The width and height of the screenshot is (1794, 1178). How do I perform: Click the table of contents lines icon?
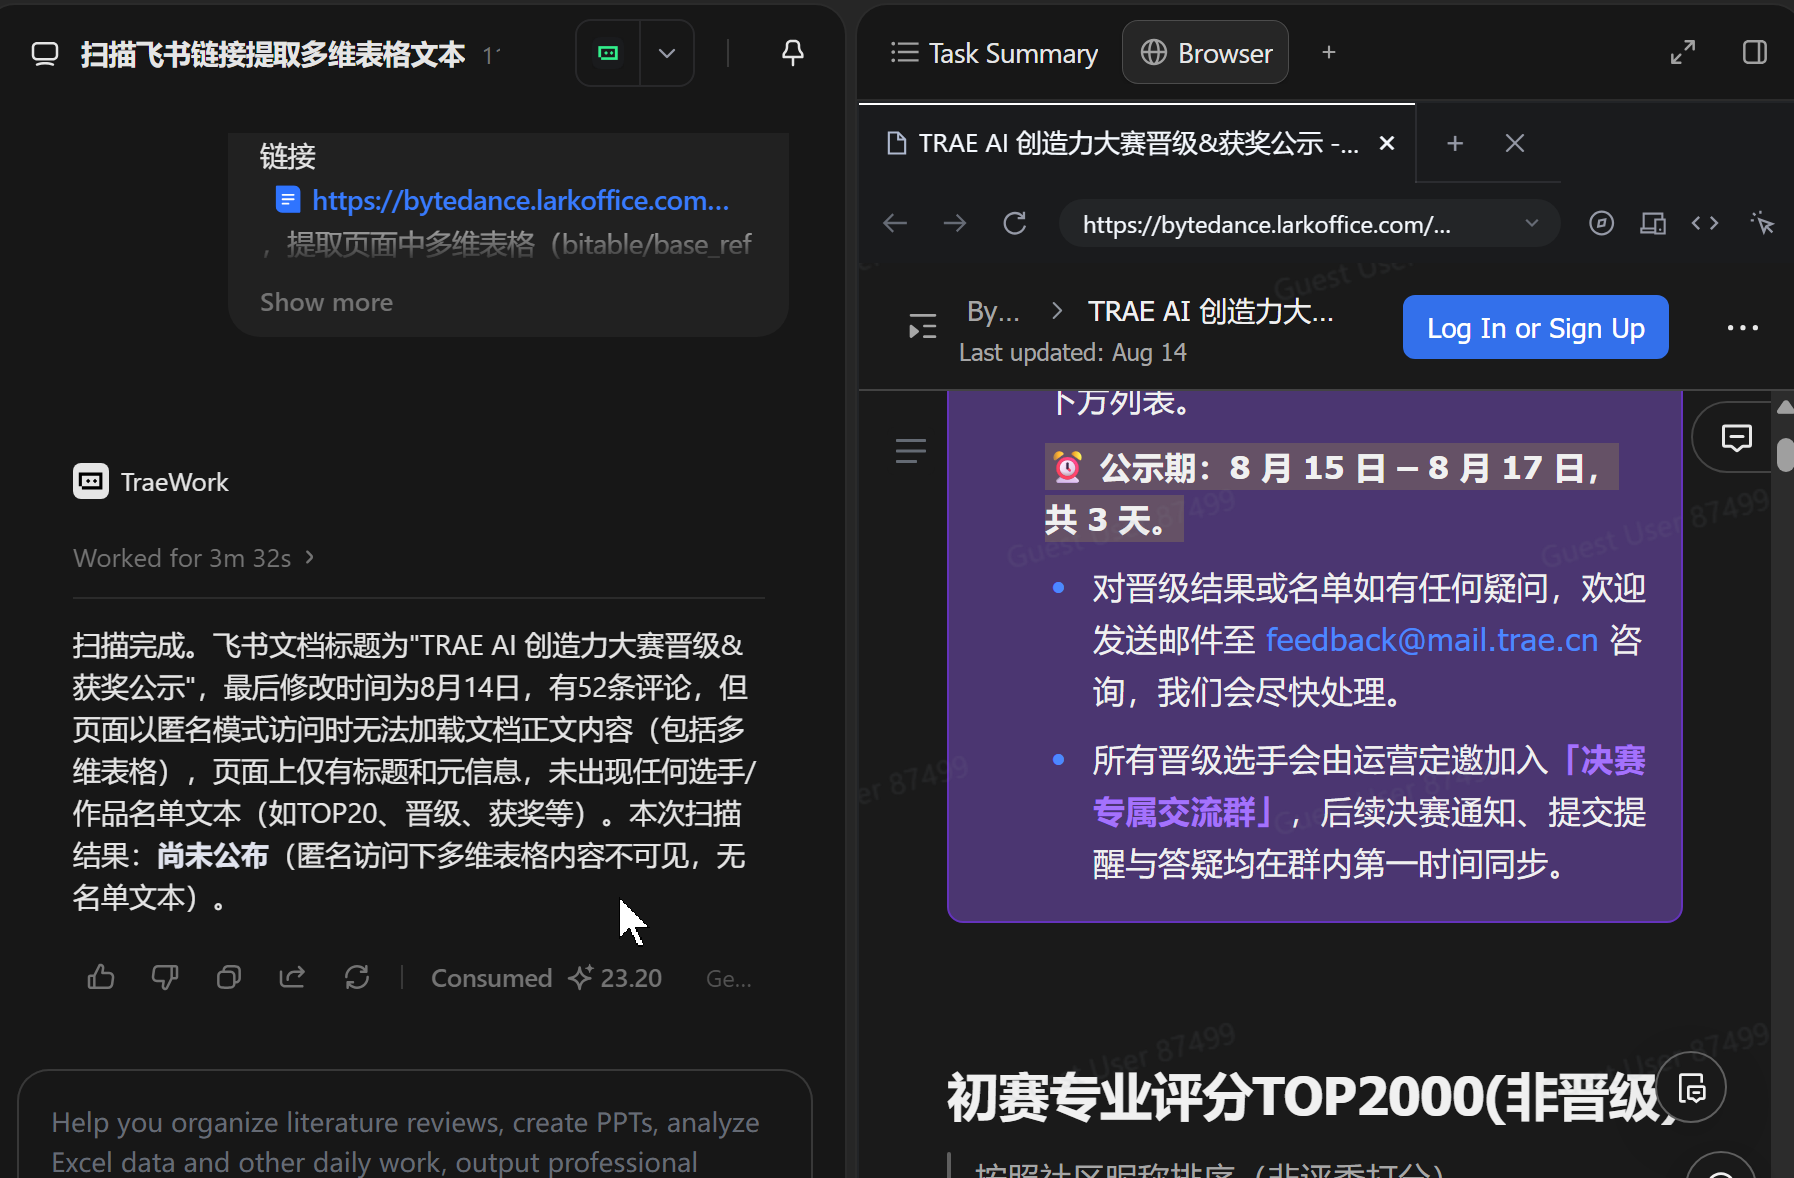[910, 451]
